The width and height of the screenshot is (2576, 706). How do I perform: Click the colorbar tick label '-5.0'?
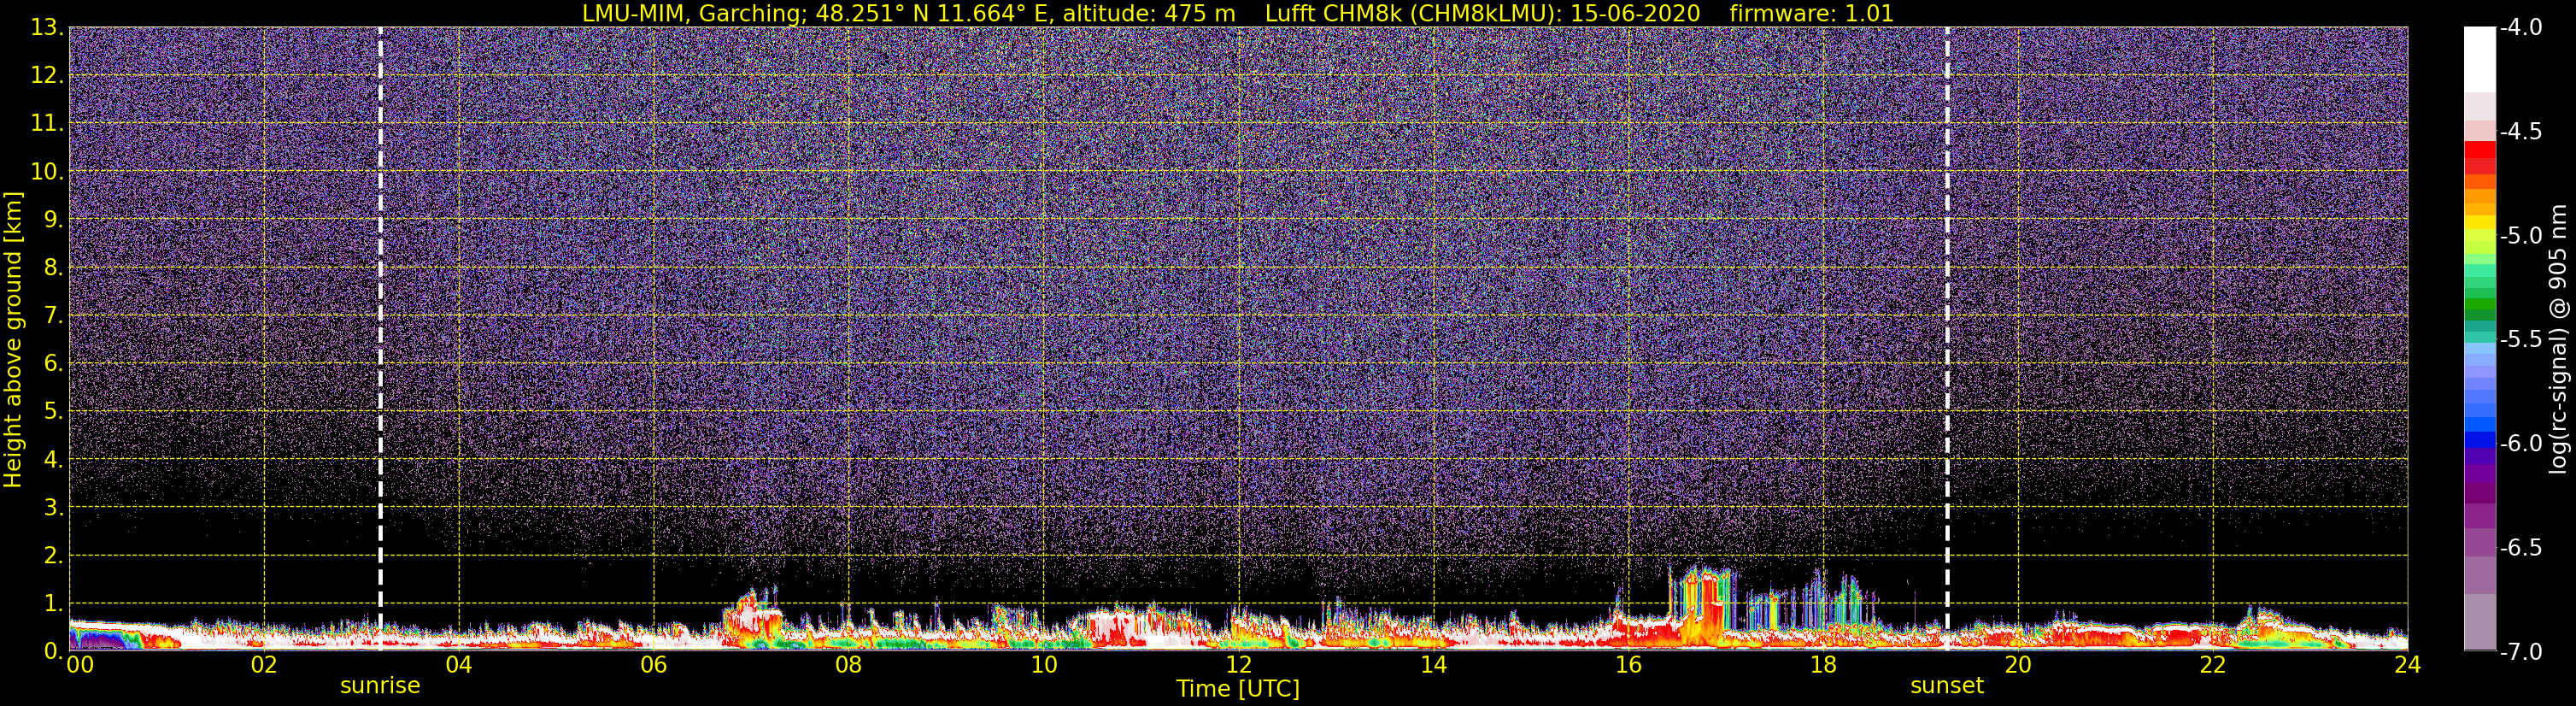coord(2520,236)
